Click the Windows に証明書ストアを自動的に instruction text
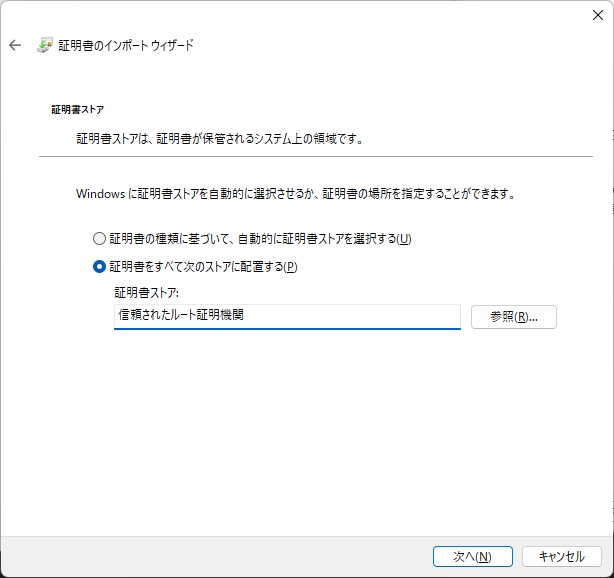The height and width of the screenshot is (578, 614). pos(295,193)
